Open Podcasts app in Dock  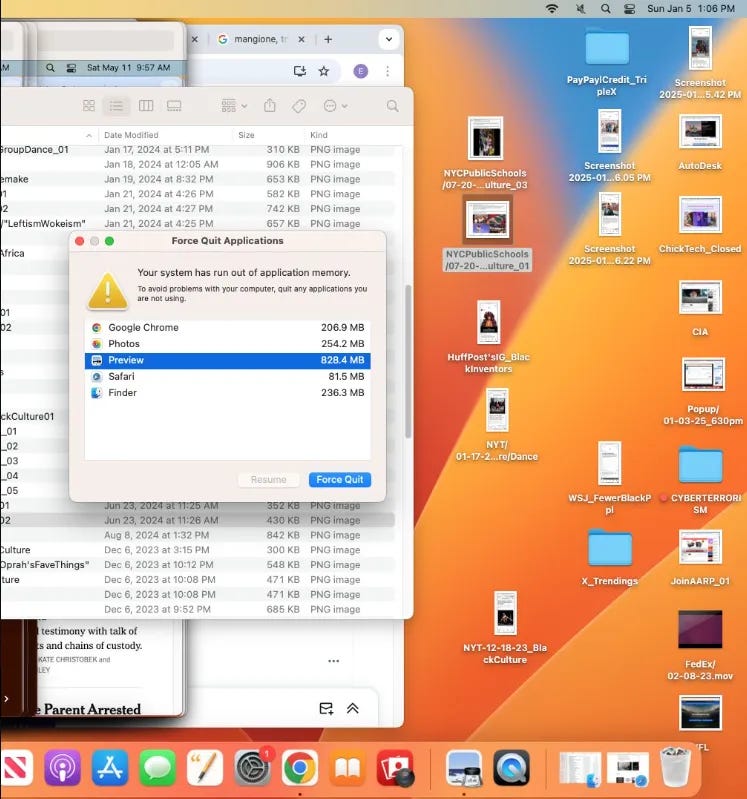62,767
